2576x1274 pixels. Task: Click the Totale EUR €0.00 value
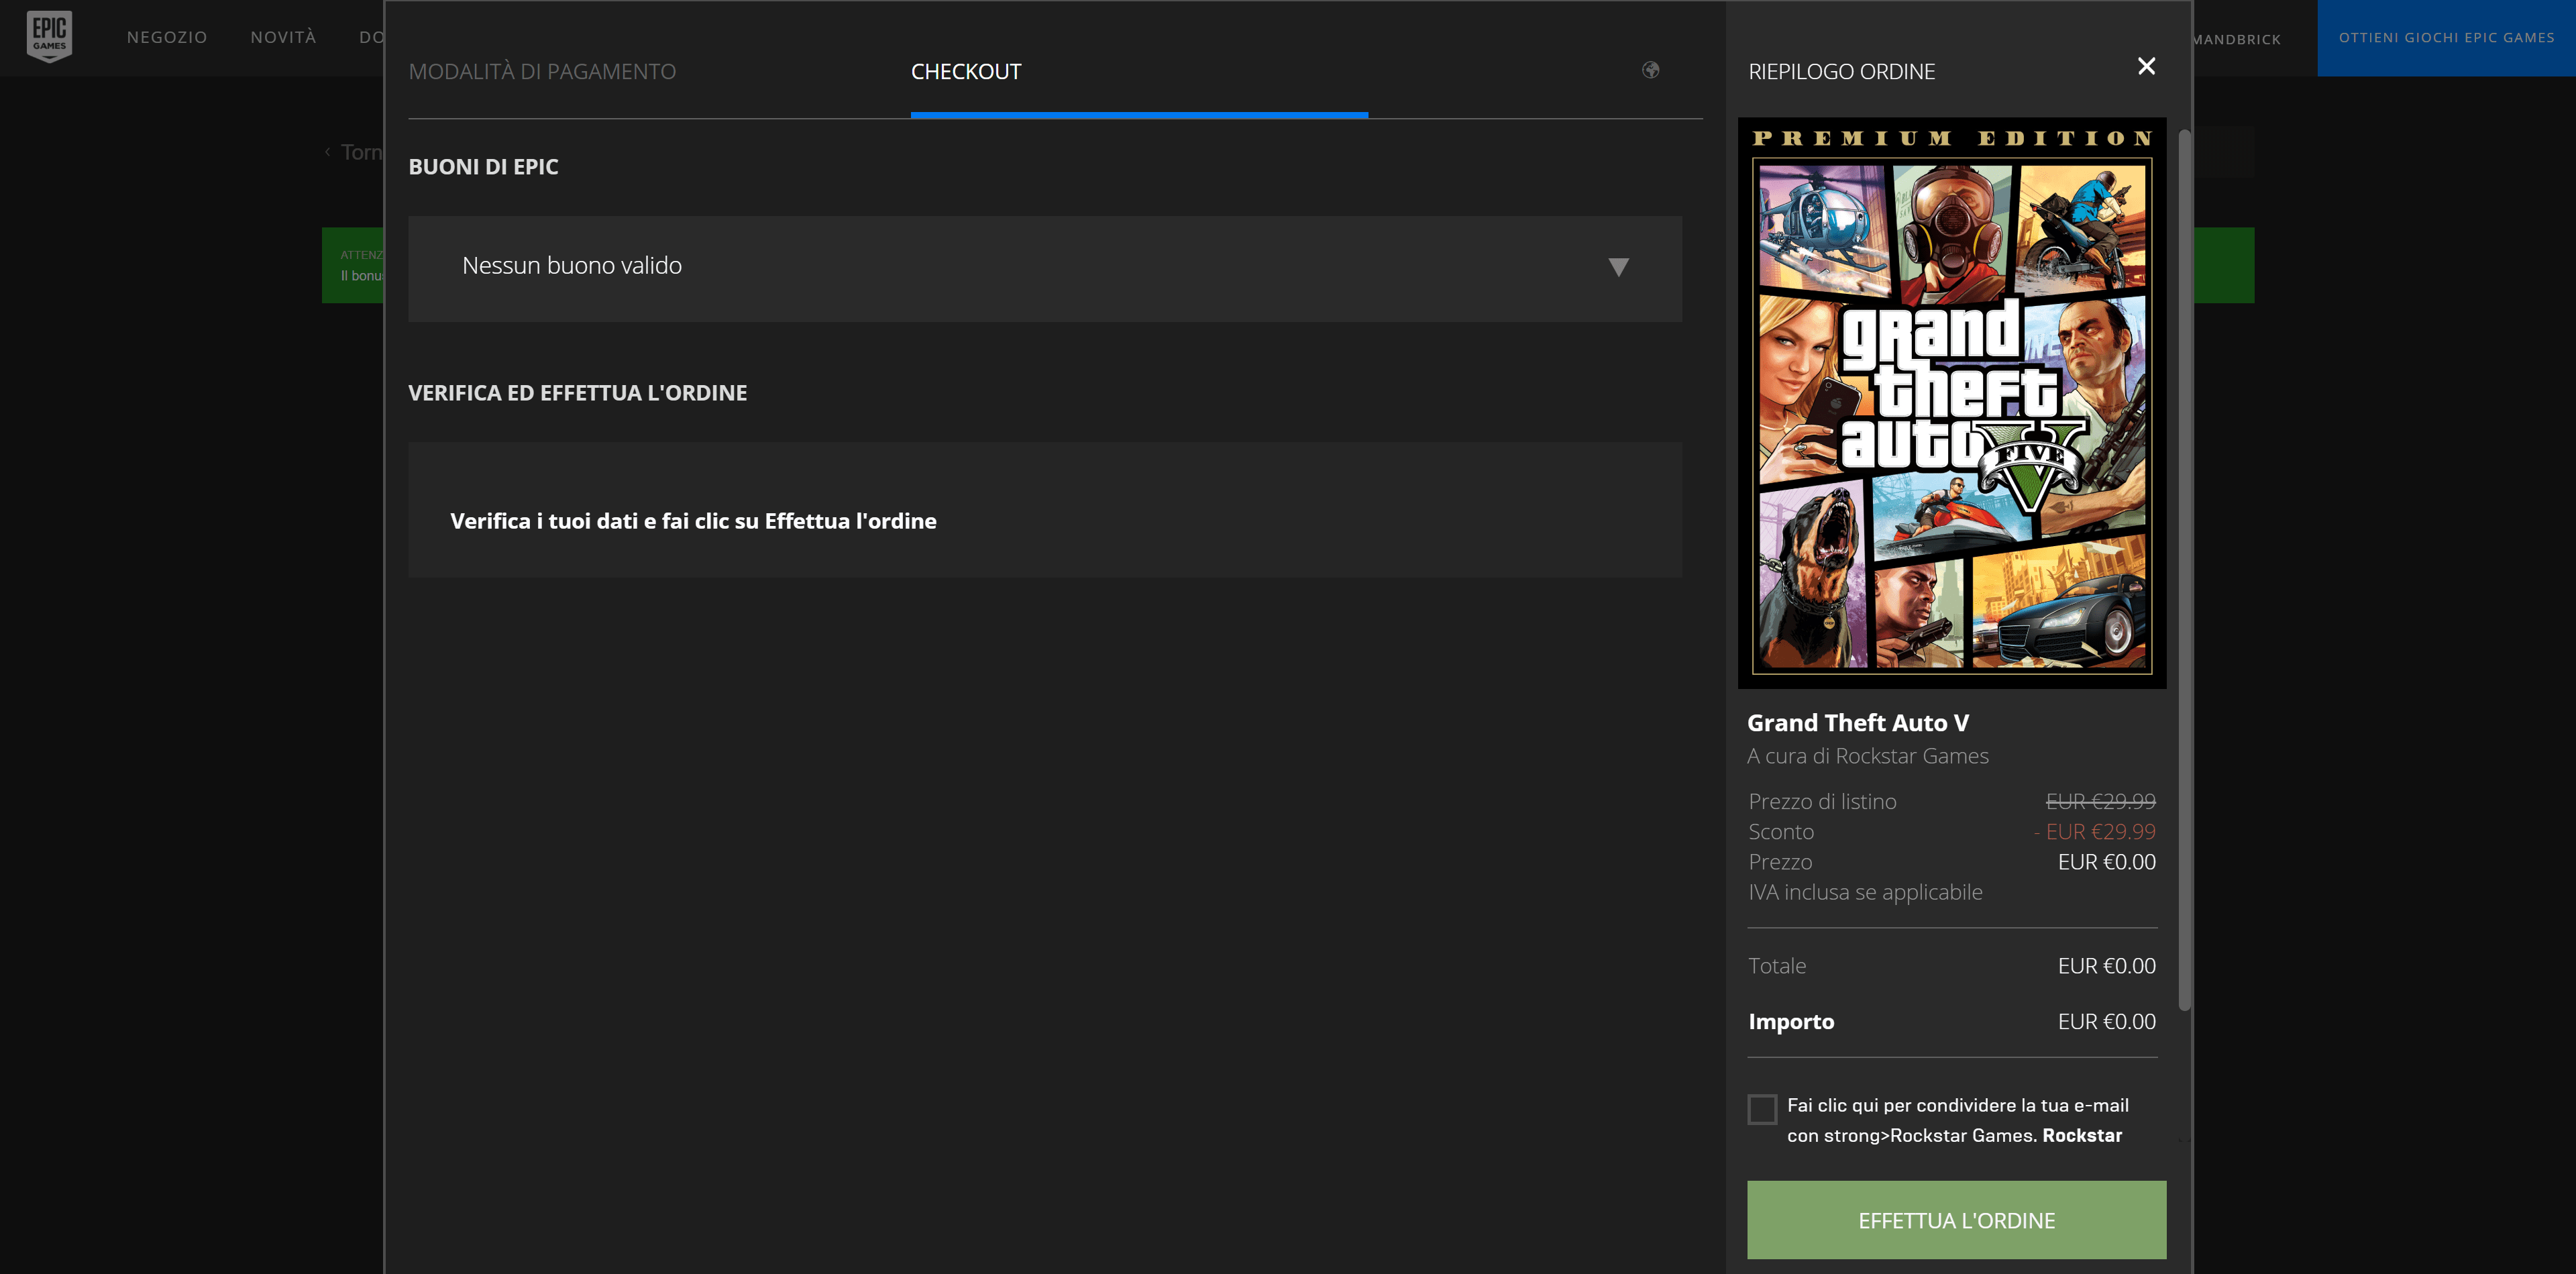(x=2106, y=966)
